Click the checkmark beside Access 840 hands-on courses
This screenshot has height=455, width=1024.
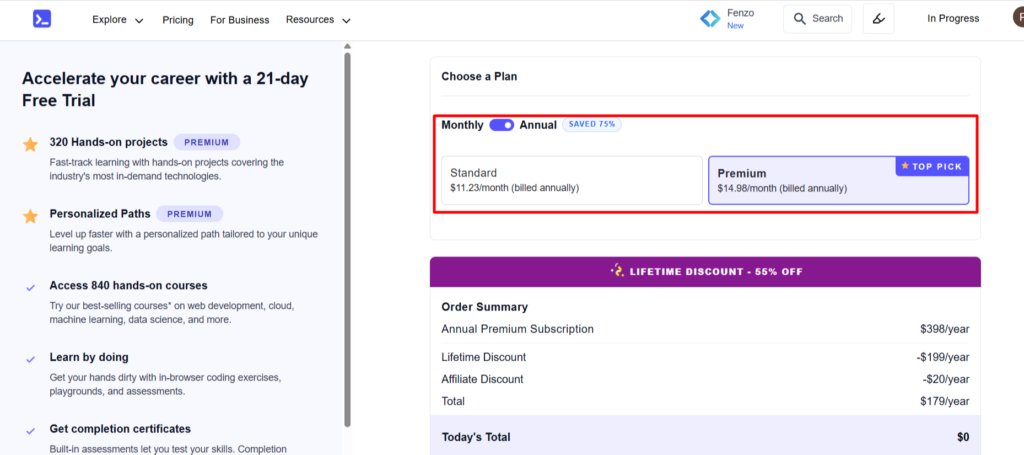[x=31, y=287]
